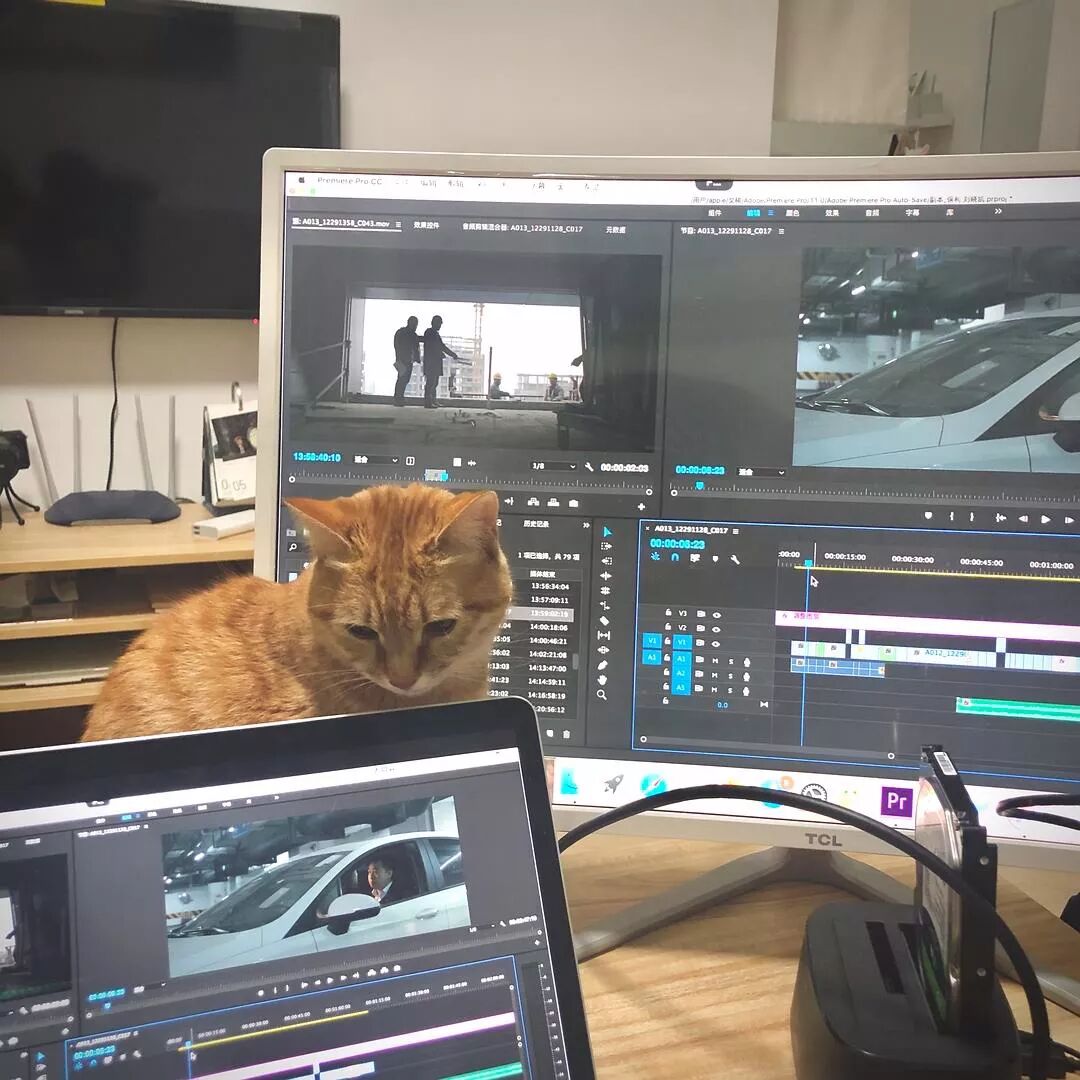Select the Track Select Forward tool

[x=606, y=546]
